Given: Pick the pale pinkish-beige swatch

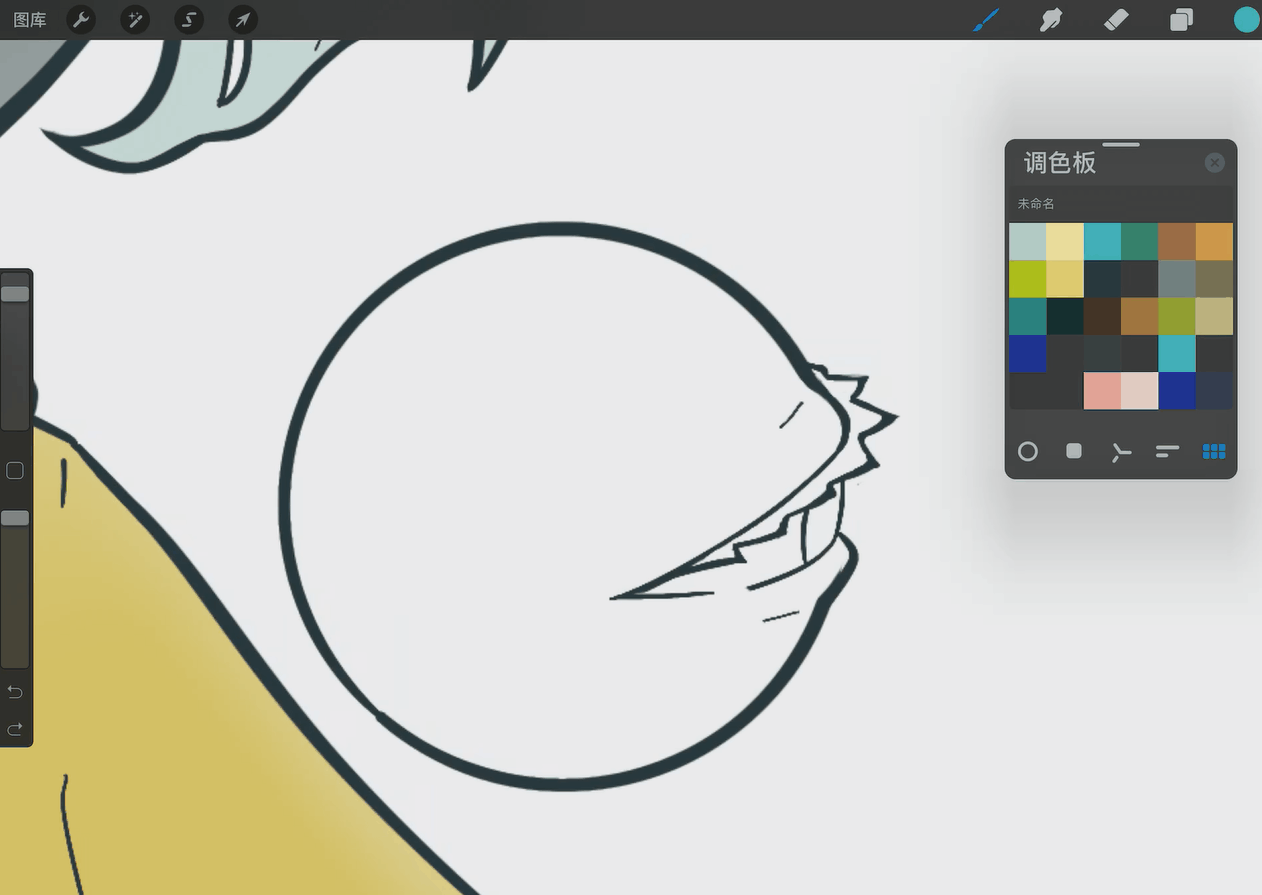Looking at the screenshot, I should pos(1139,391).
